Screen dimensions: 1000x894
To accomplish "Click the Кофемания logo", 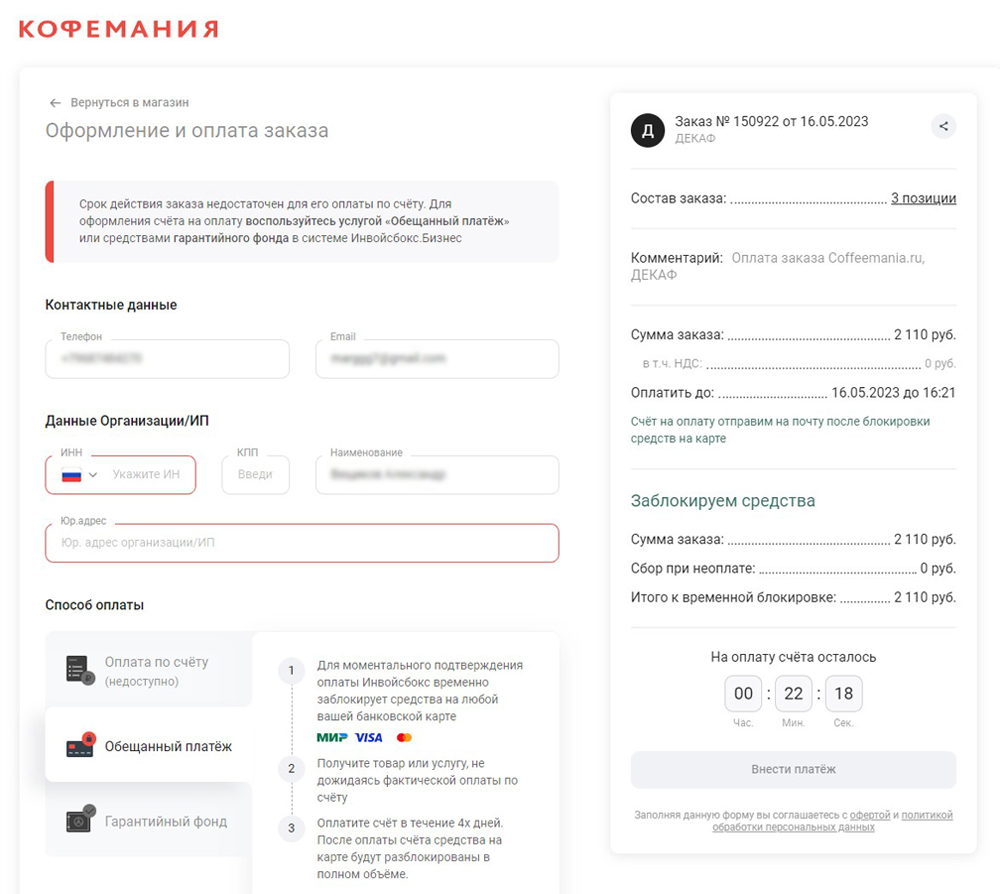I will pos(119,29).
